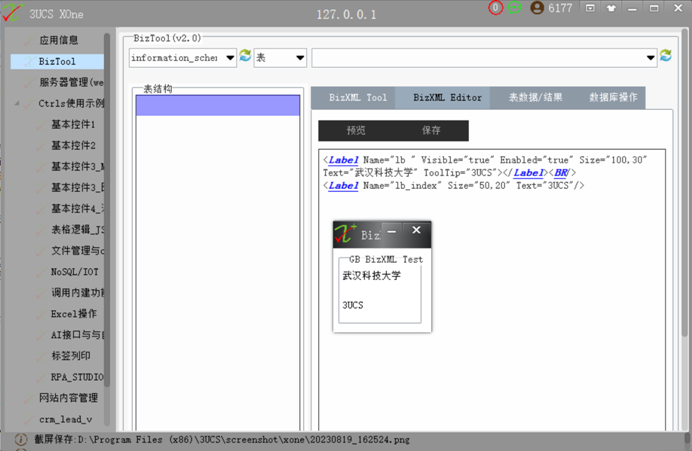Minimize the Biz preview popup window

(x=391, y=230)
